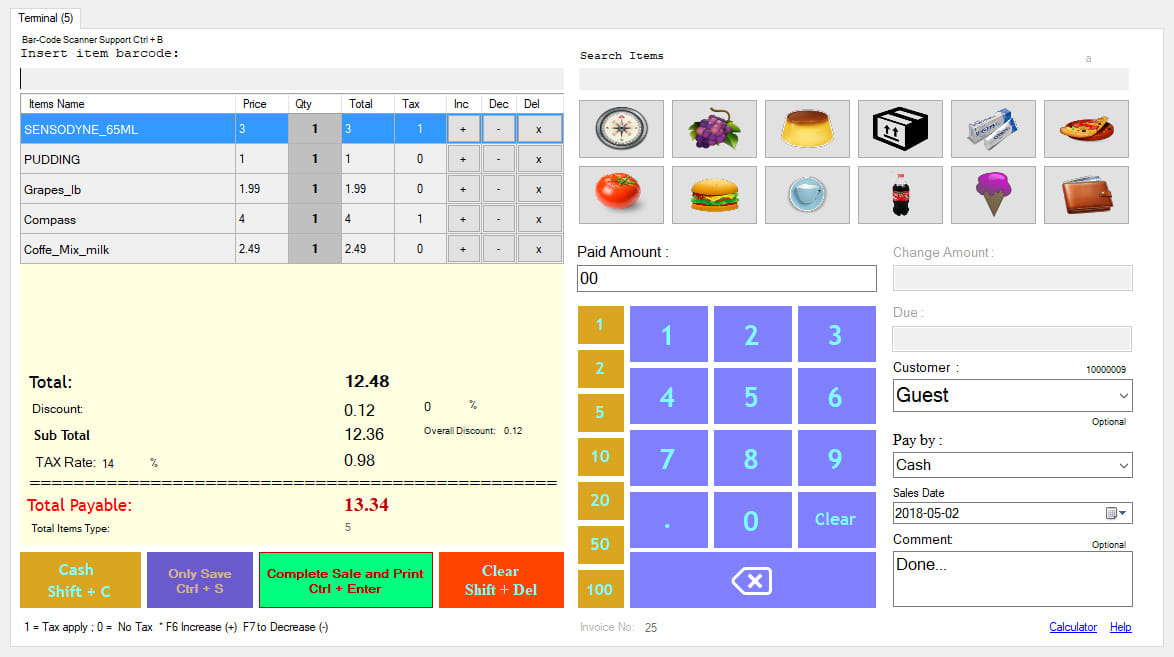Add the Sensodyne toothpaste item icon
The image size is (1174, 657).
(x=993, y=129)
